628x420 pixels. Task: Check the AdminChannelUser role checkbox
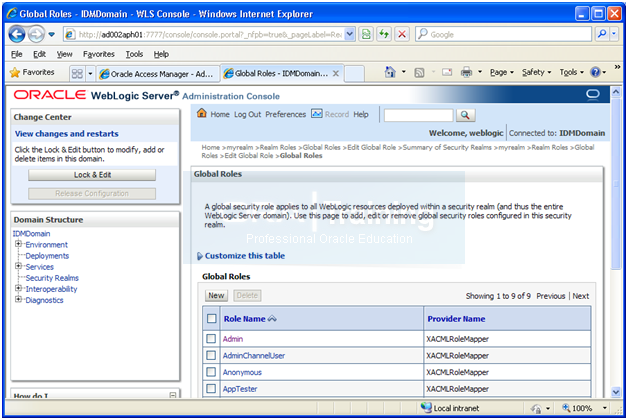(x=211, y=356)
